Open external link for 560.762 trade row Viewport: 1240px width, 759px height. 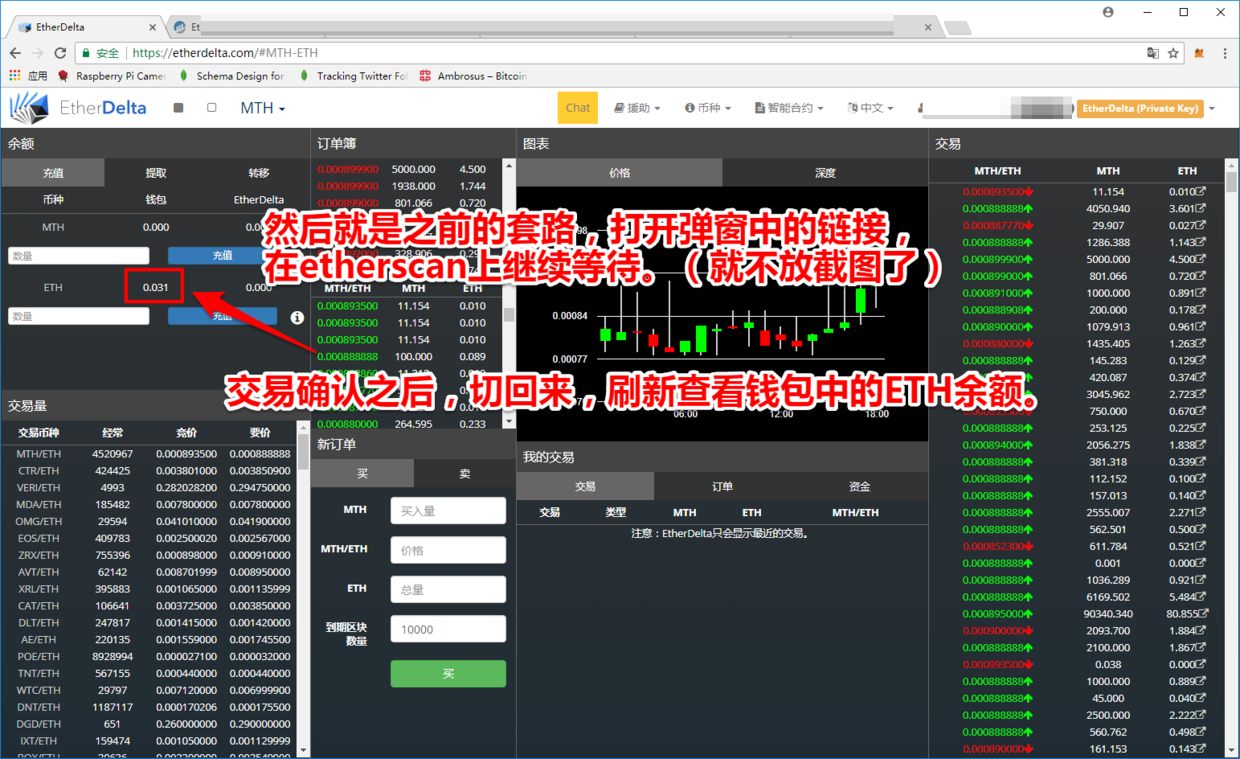tap(1201, 732)
